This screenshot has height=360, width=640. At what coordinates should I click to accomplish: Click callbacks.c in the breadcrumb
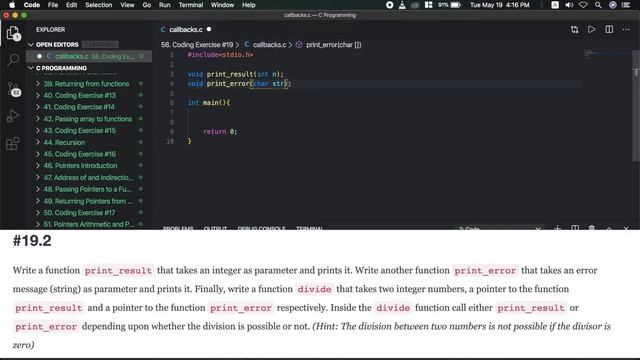click(269, 44)
